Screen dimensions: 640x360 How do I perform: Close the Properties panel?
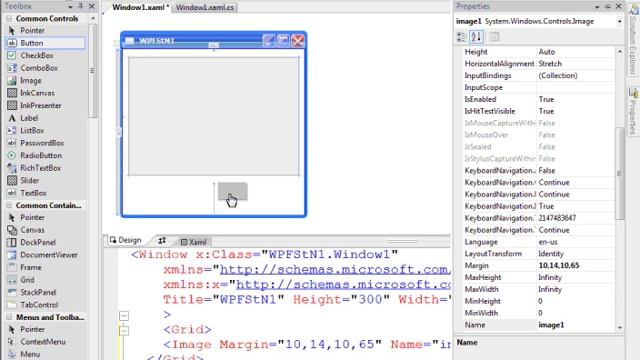pyautogui.click(x=619, y=6)
